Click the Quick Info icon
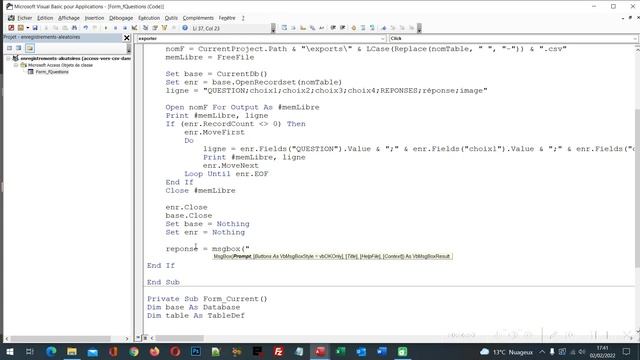The height and width of the screenshot is (360, 640). click(303, 28)
